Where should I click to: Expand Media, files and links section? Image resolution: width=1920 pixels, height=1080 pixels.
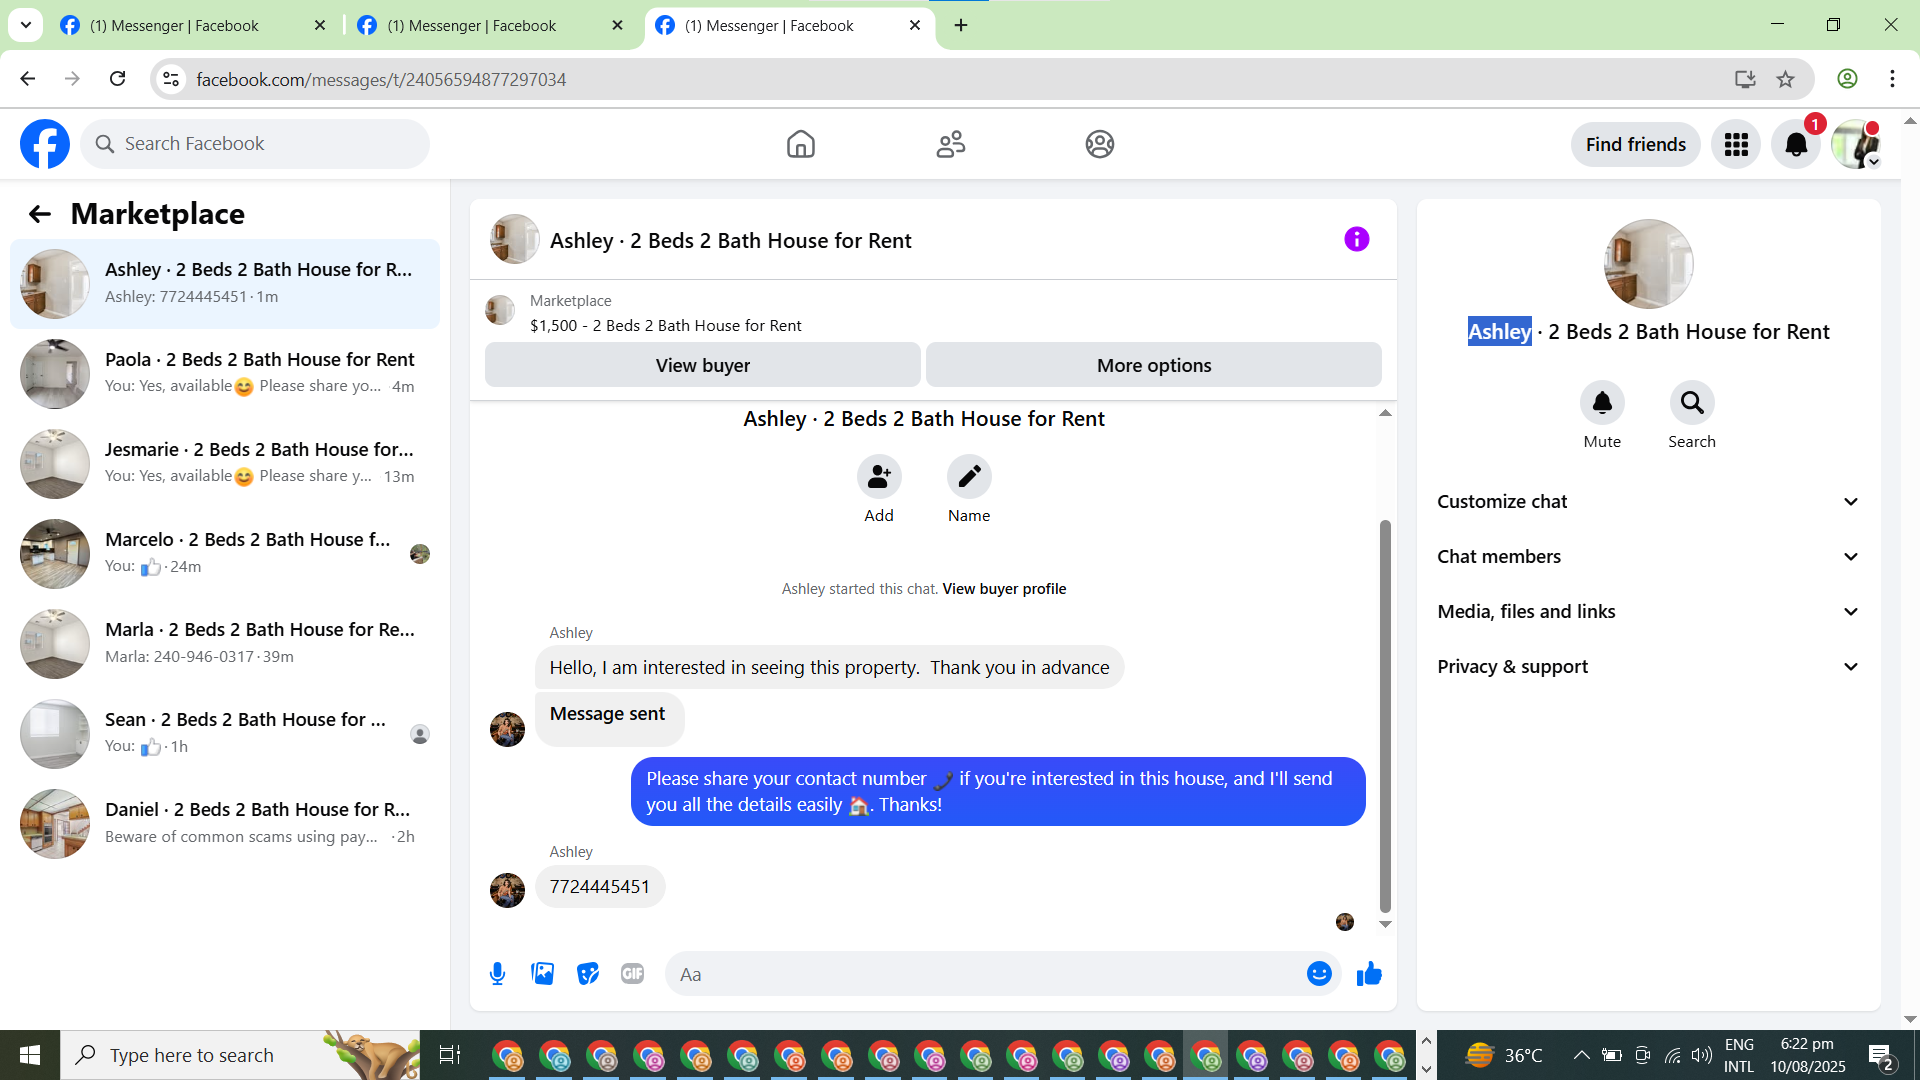click(x=1648, y=612)
